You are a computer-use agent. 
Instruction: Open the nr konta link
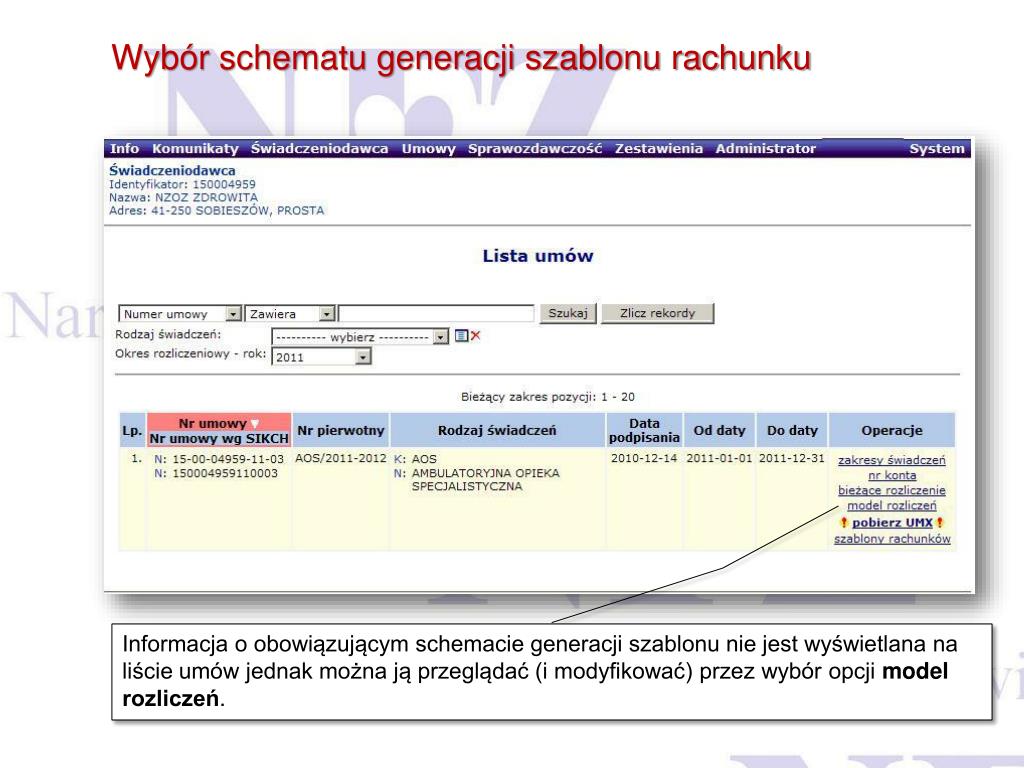click(x=892, y=475)
